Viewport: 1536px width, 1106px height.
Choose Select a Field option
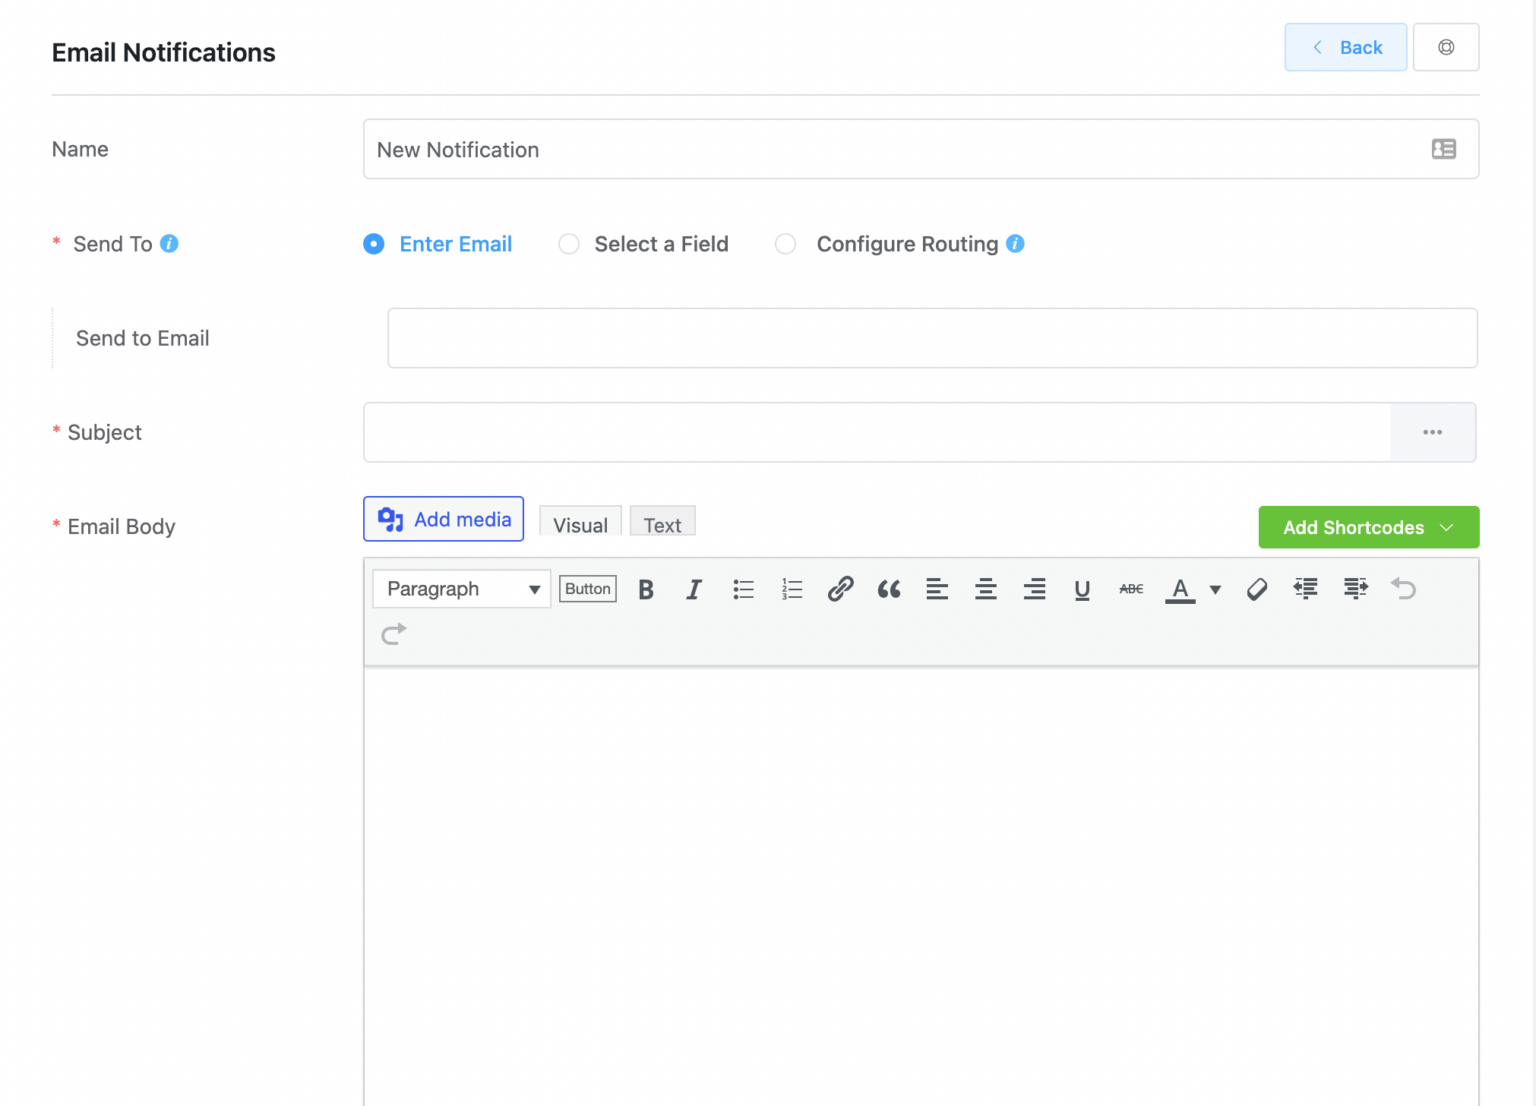568,244
